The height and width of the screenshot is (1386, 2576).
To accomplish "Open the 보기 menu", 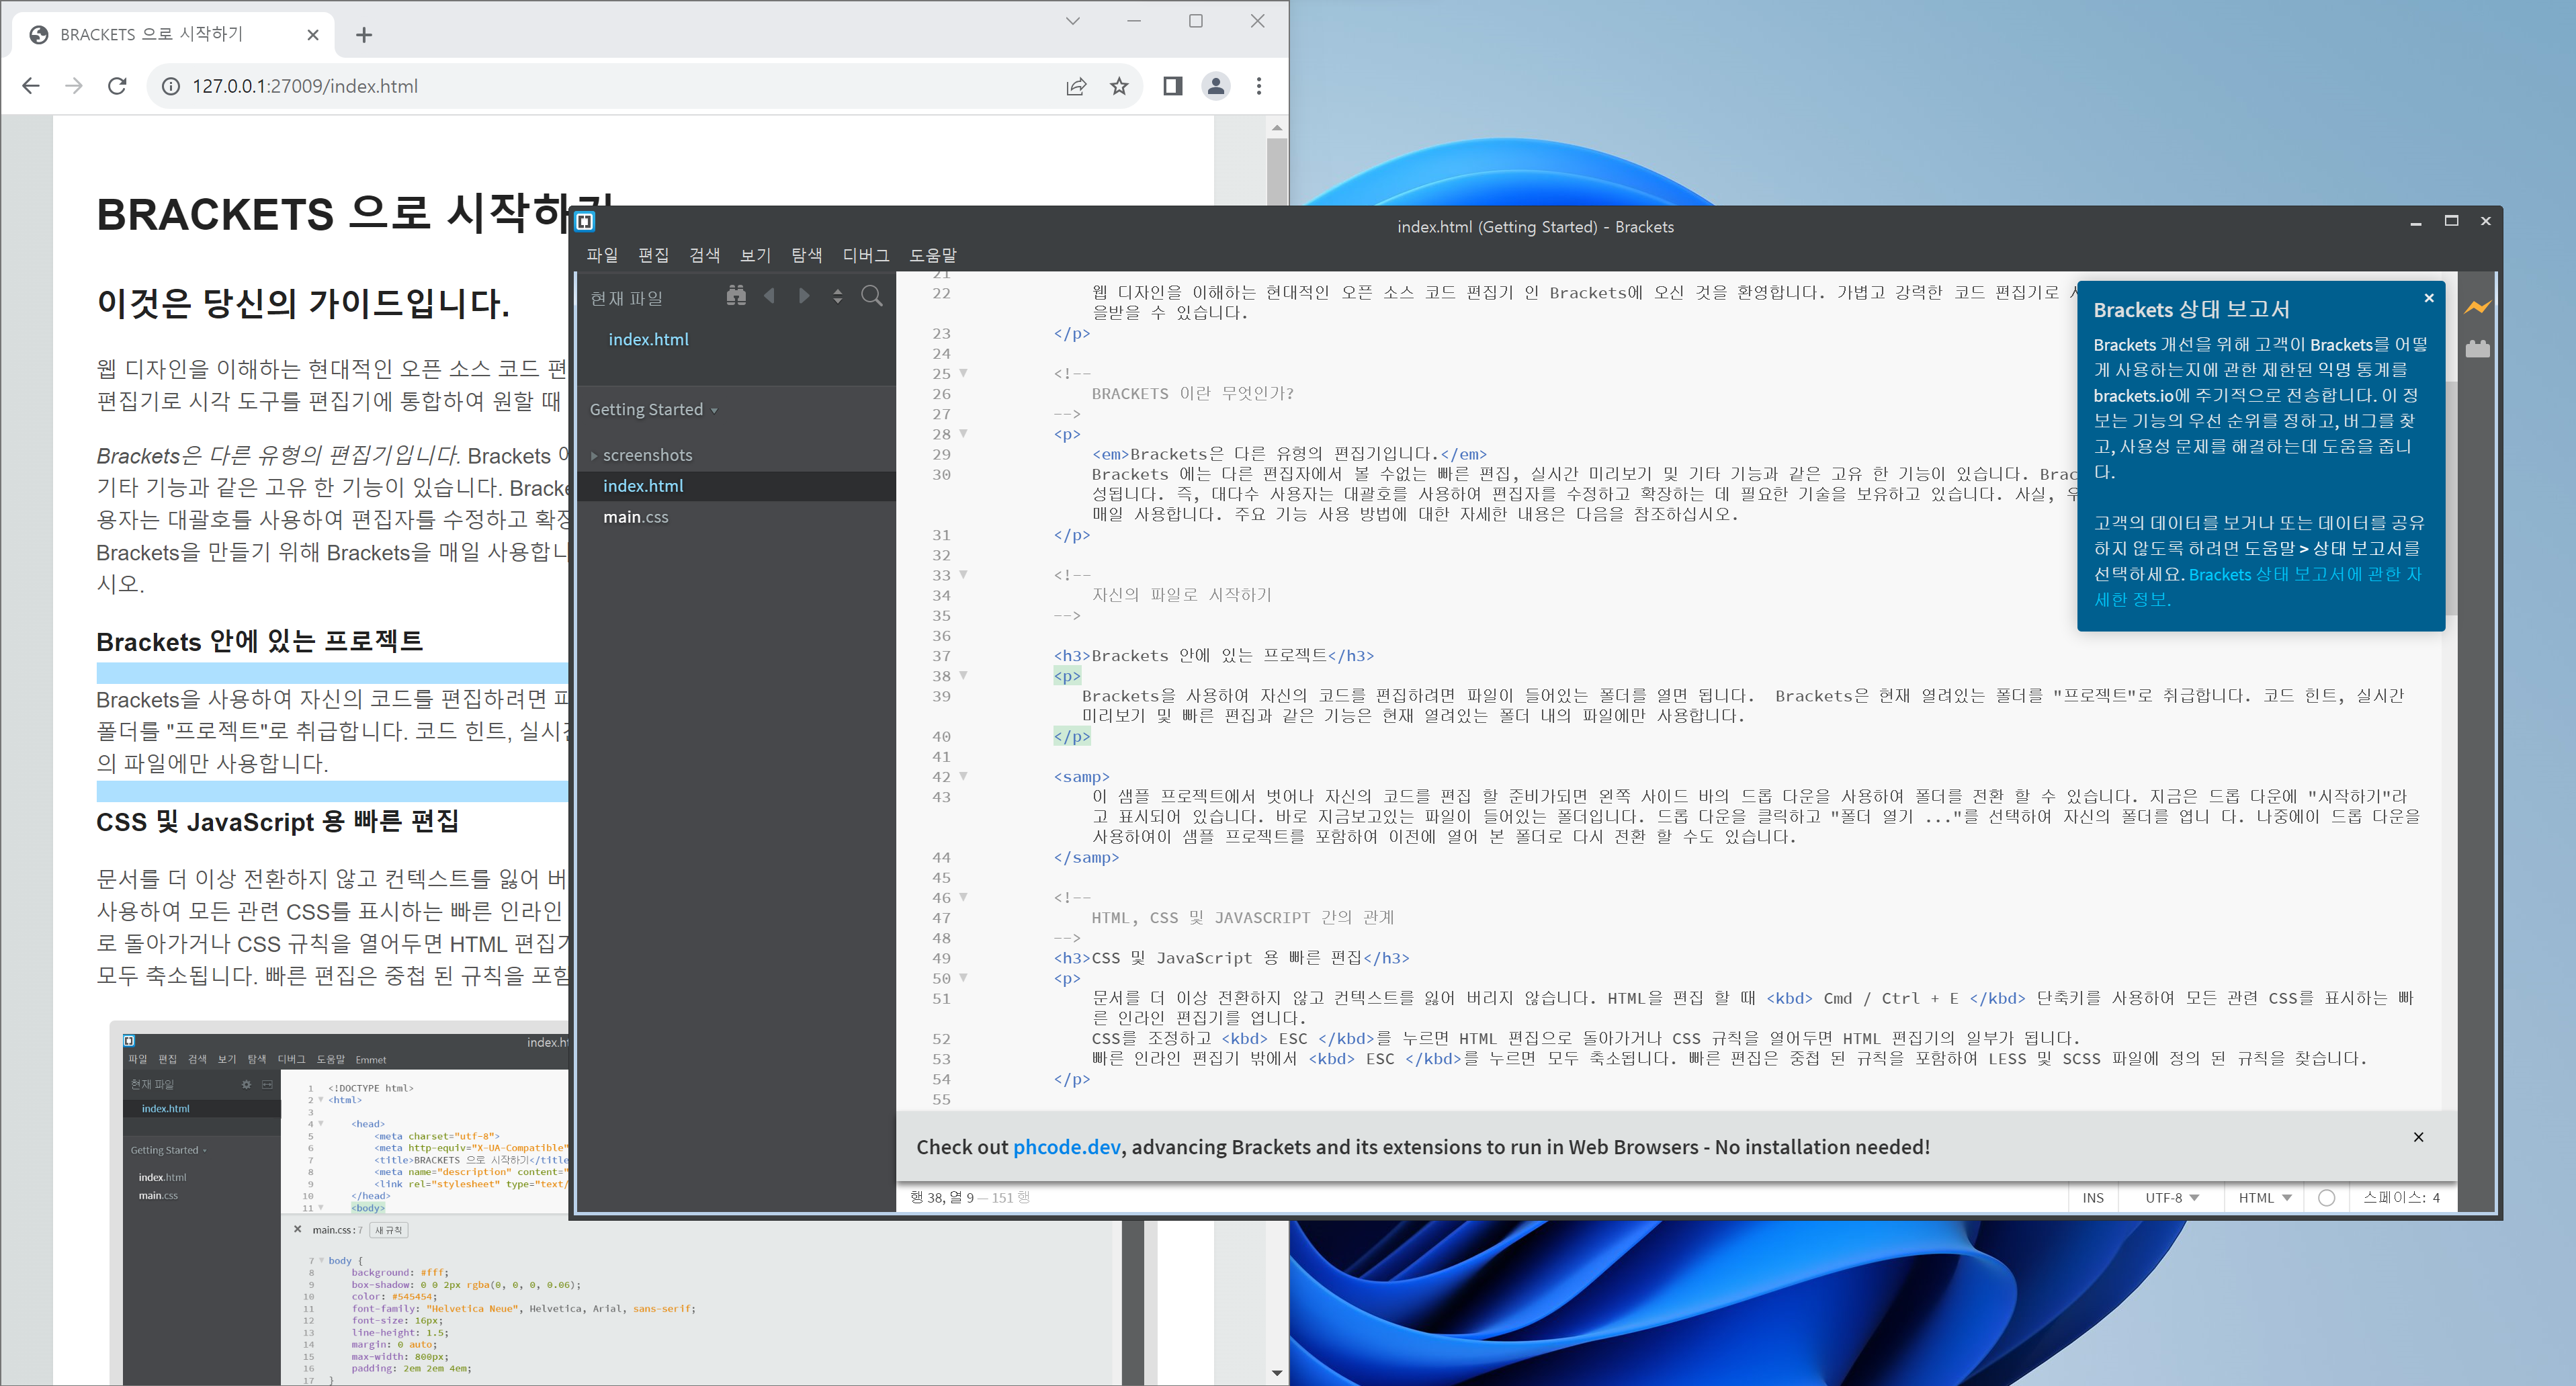I will [x=755, y=255].
